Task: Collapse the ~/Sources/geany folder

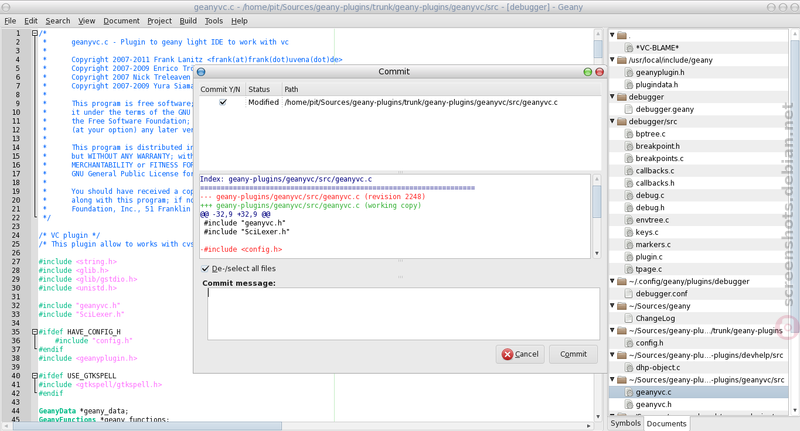Action: 612,306
